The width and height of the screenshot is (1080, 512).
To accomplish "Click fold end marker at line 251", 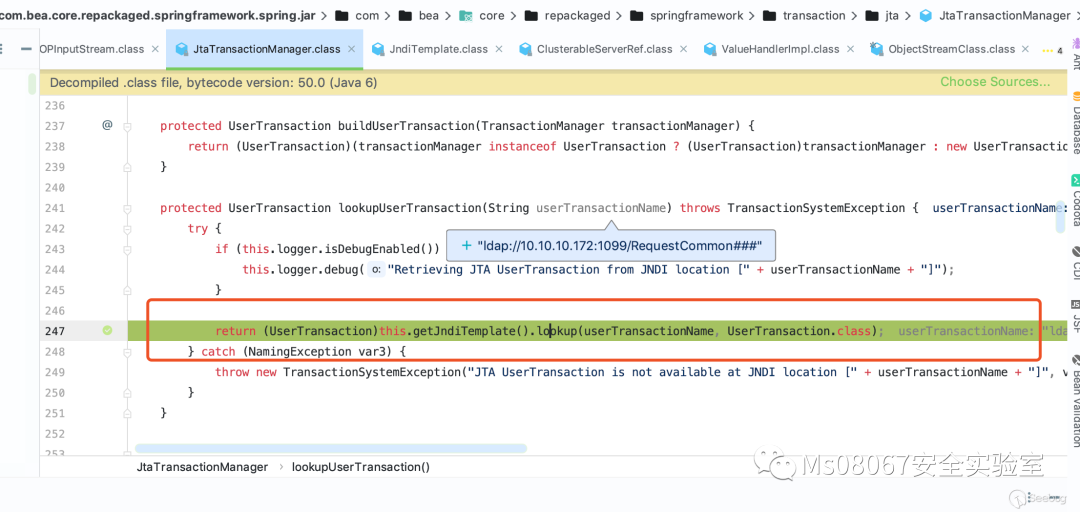I will [x=127, y=413].
